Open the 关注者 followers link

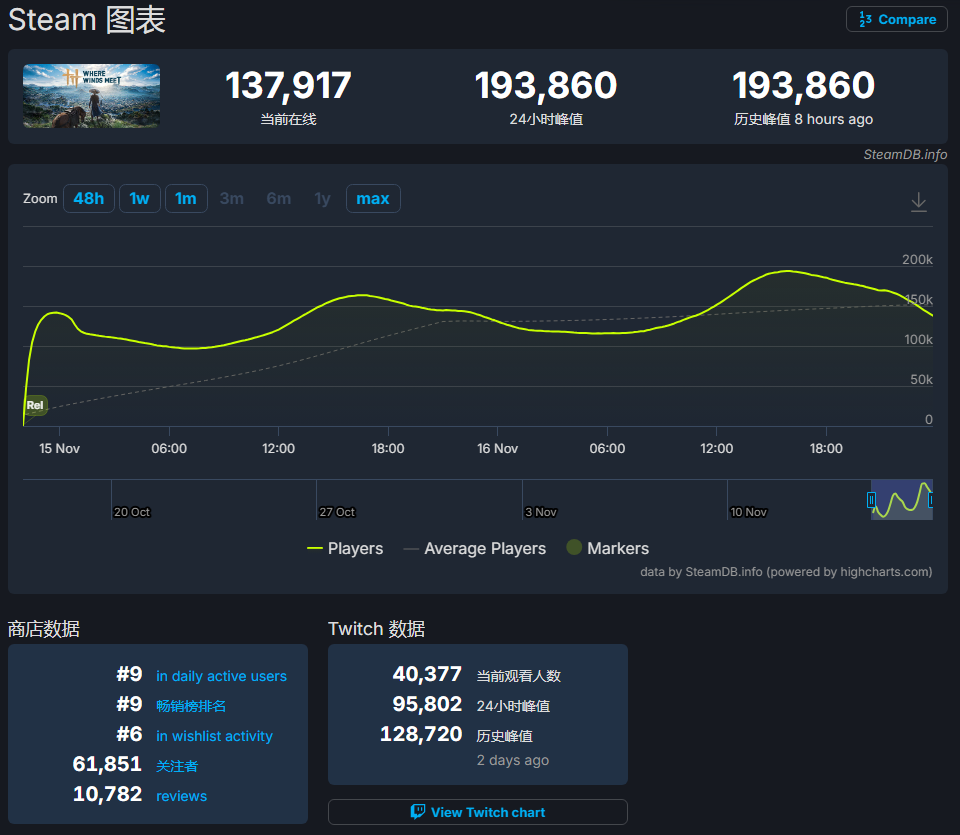pos(177,766)
